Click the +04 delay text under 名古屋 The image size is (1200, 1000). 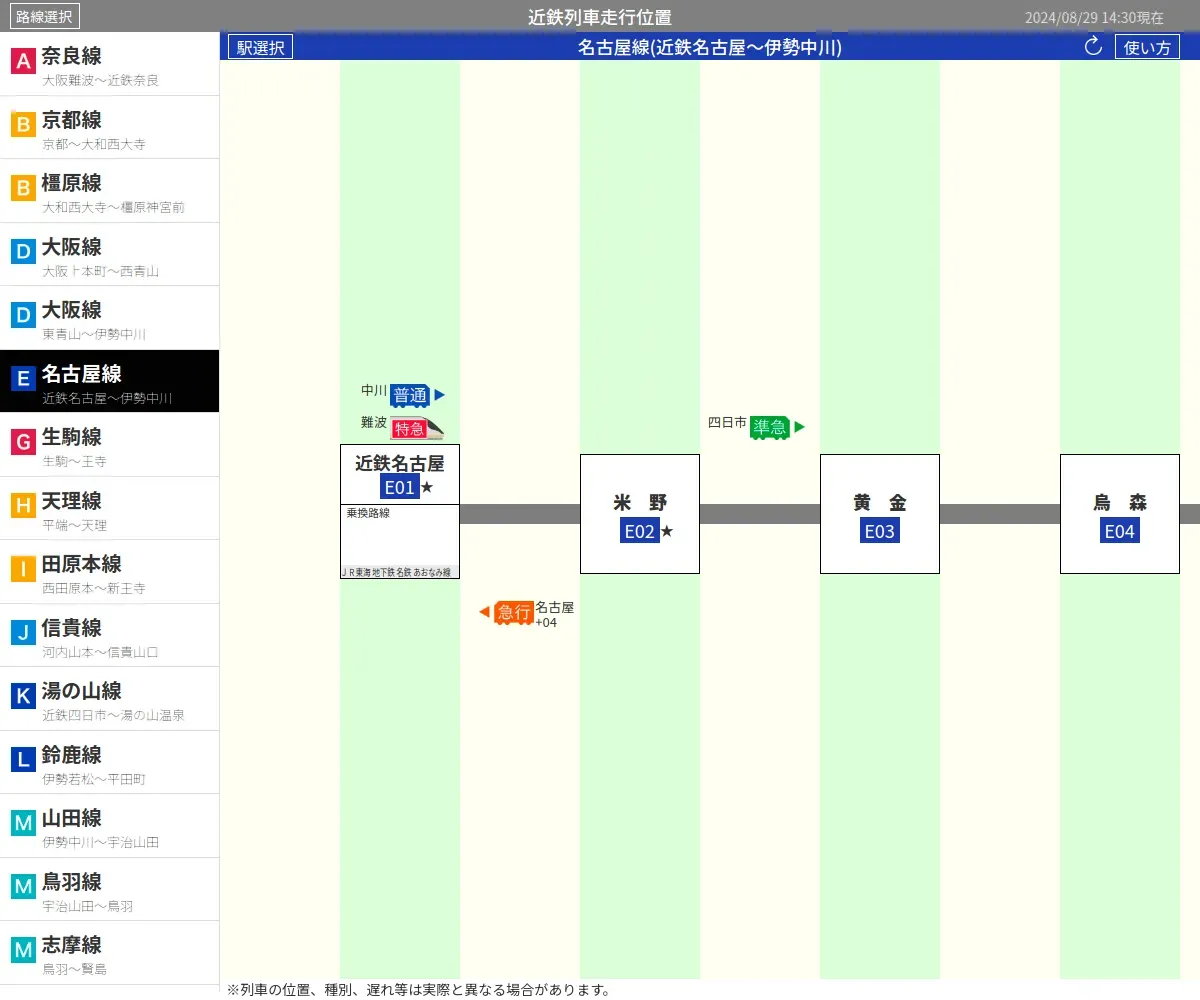pos(546,623)
